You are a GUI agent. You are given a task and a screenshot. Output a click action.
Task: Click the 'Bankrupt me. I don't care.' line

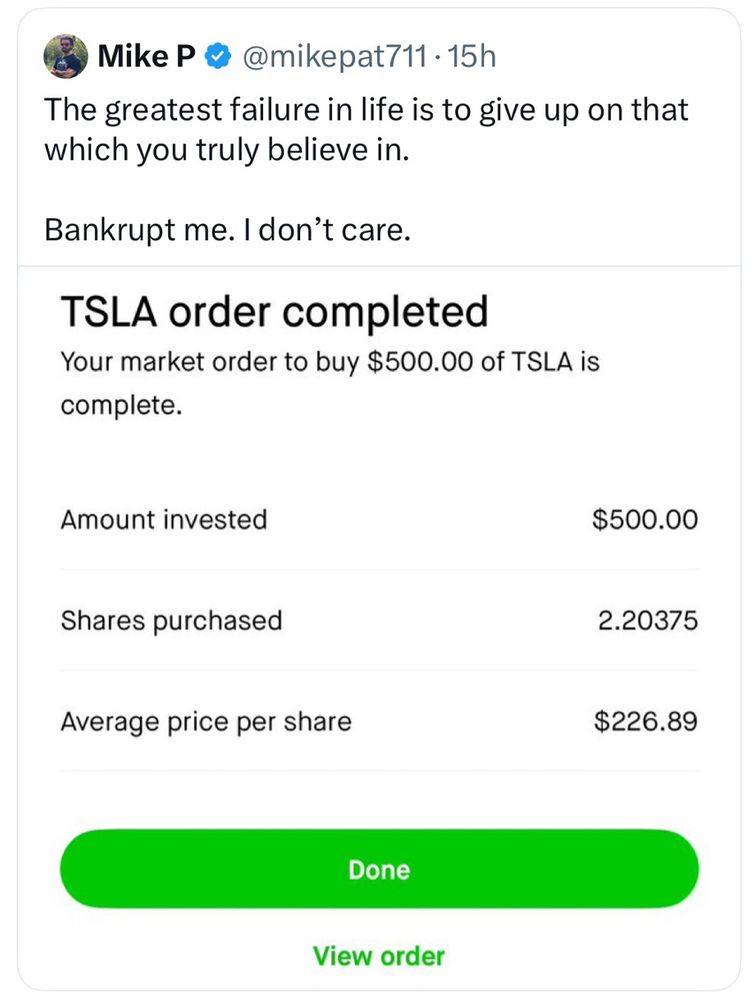pyautogui.click(x=228, y=230)
